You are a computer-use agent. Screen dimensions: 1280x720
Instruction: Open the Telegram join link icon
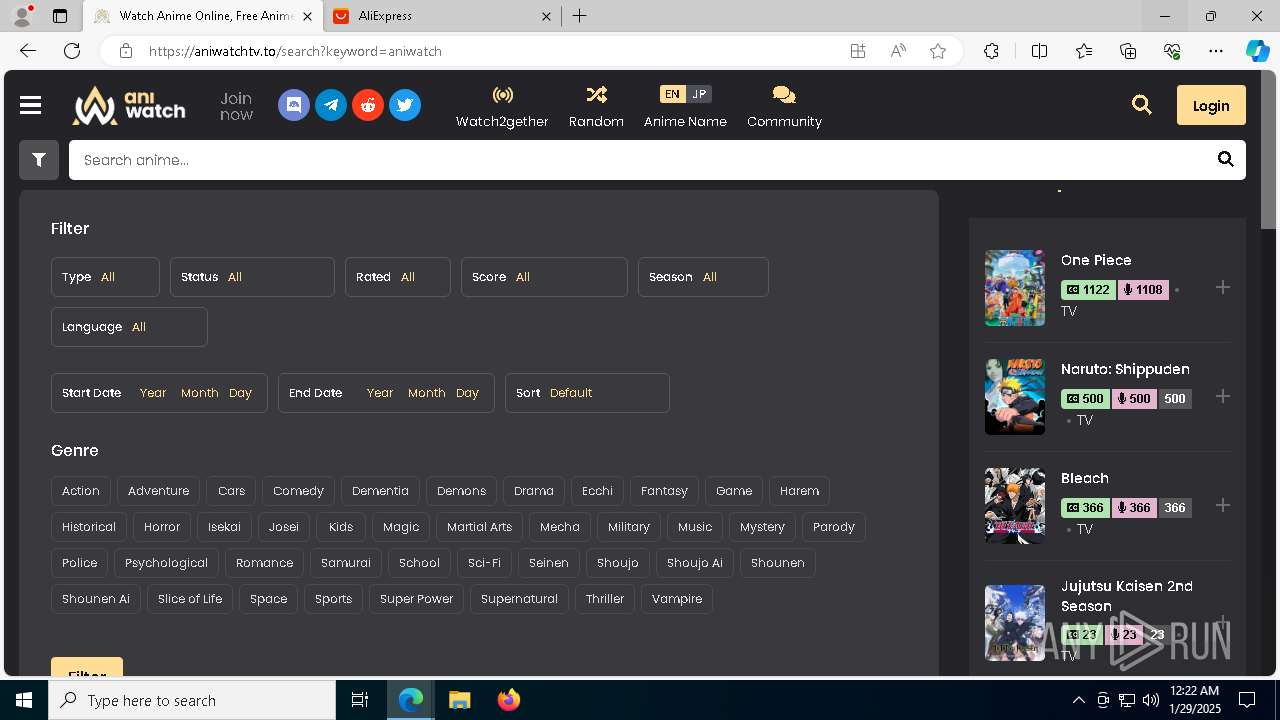(331, 105)
